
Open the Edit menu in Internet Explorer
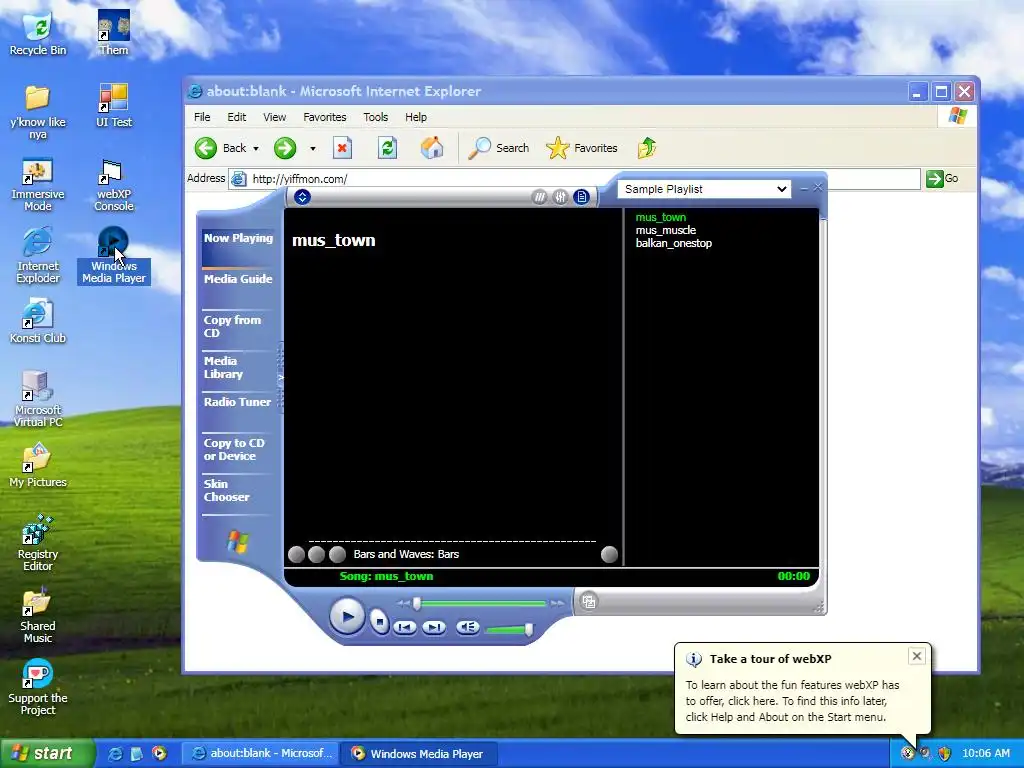236,117
